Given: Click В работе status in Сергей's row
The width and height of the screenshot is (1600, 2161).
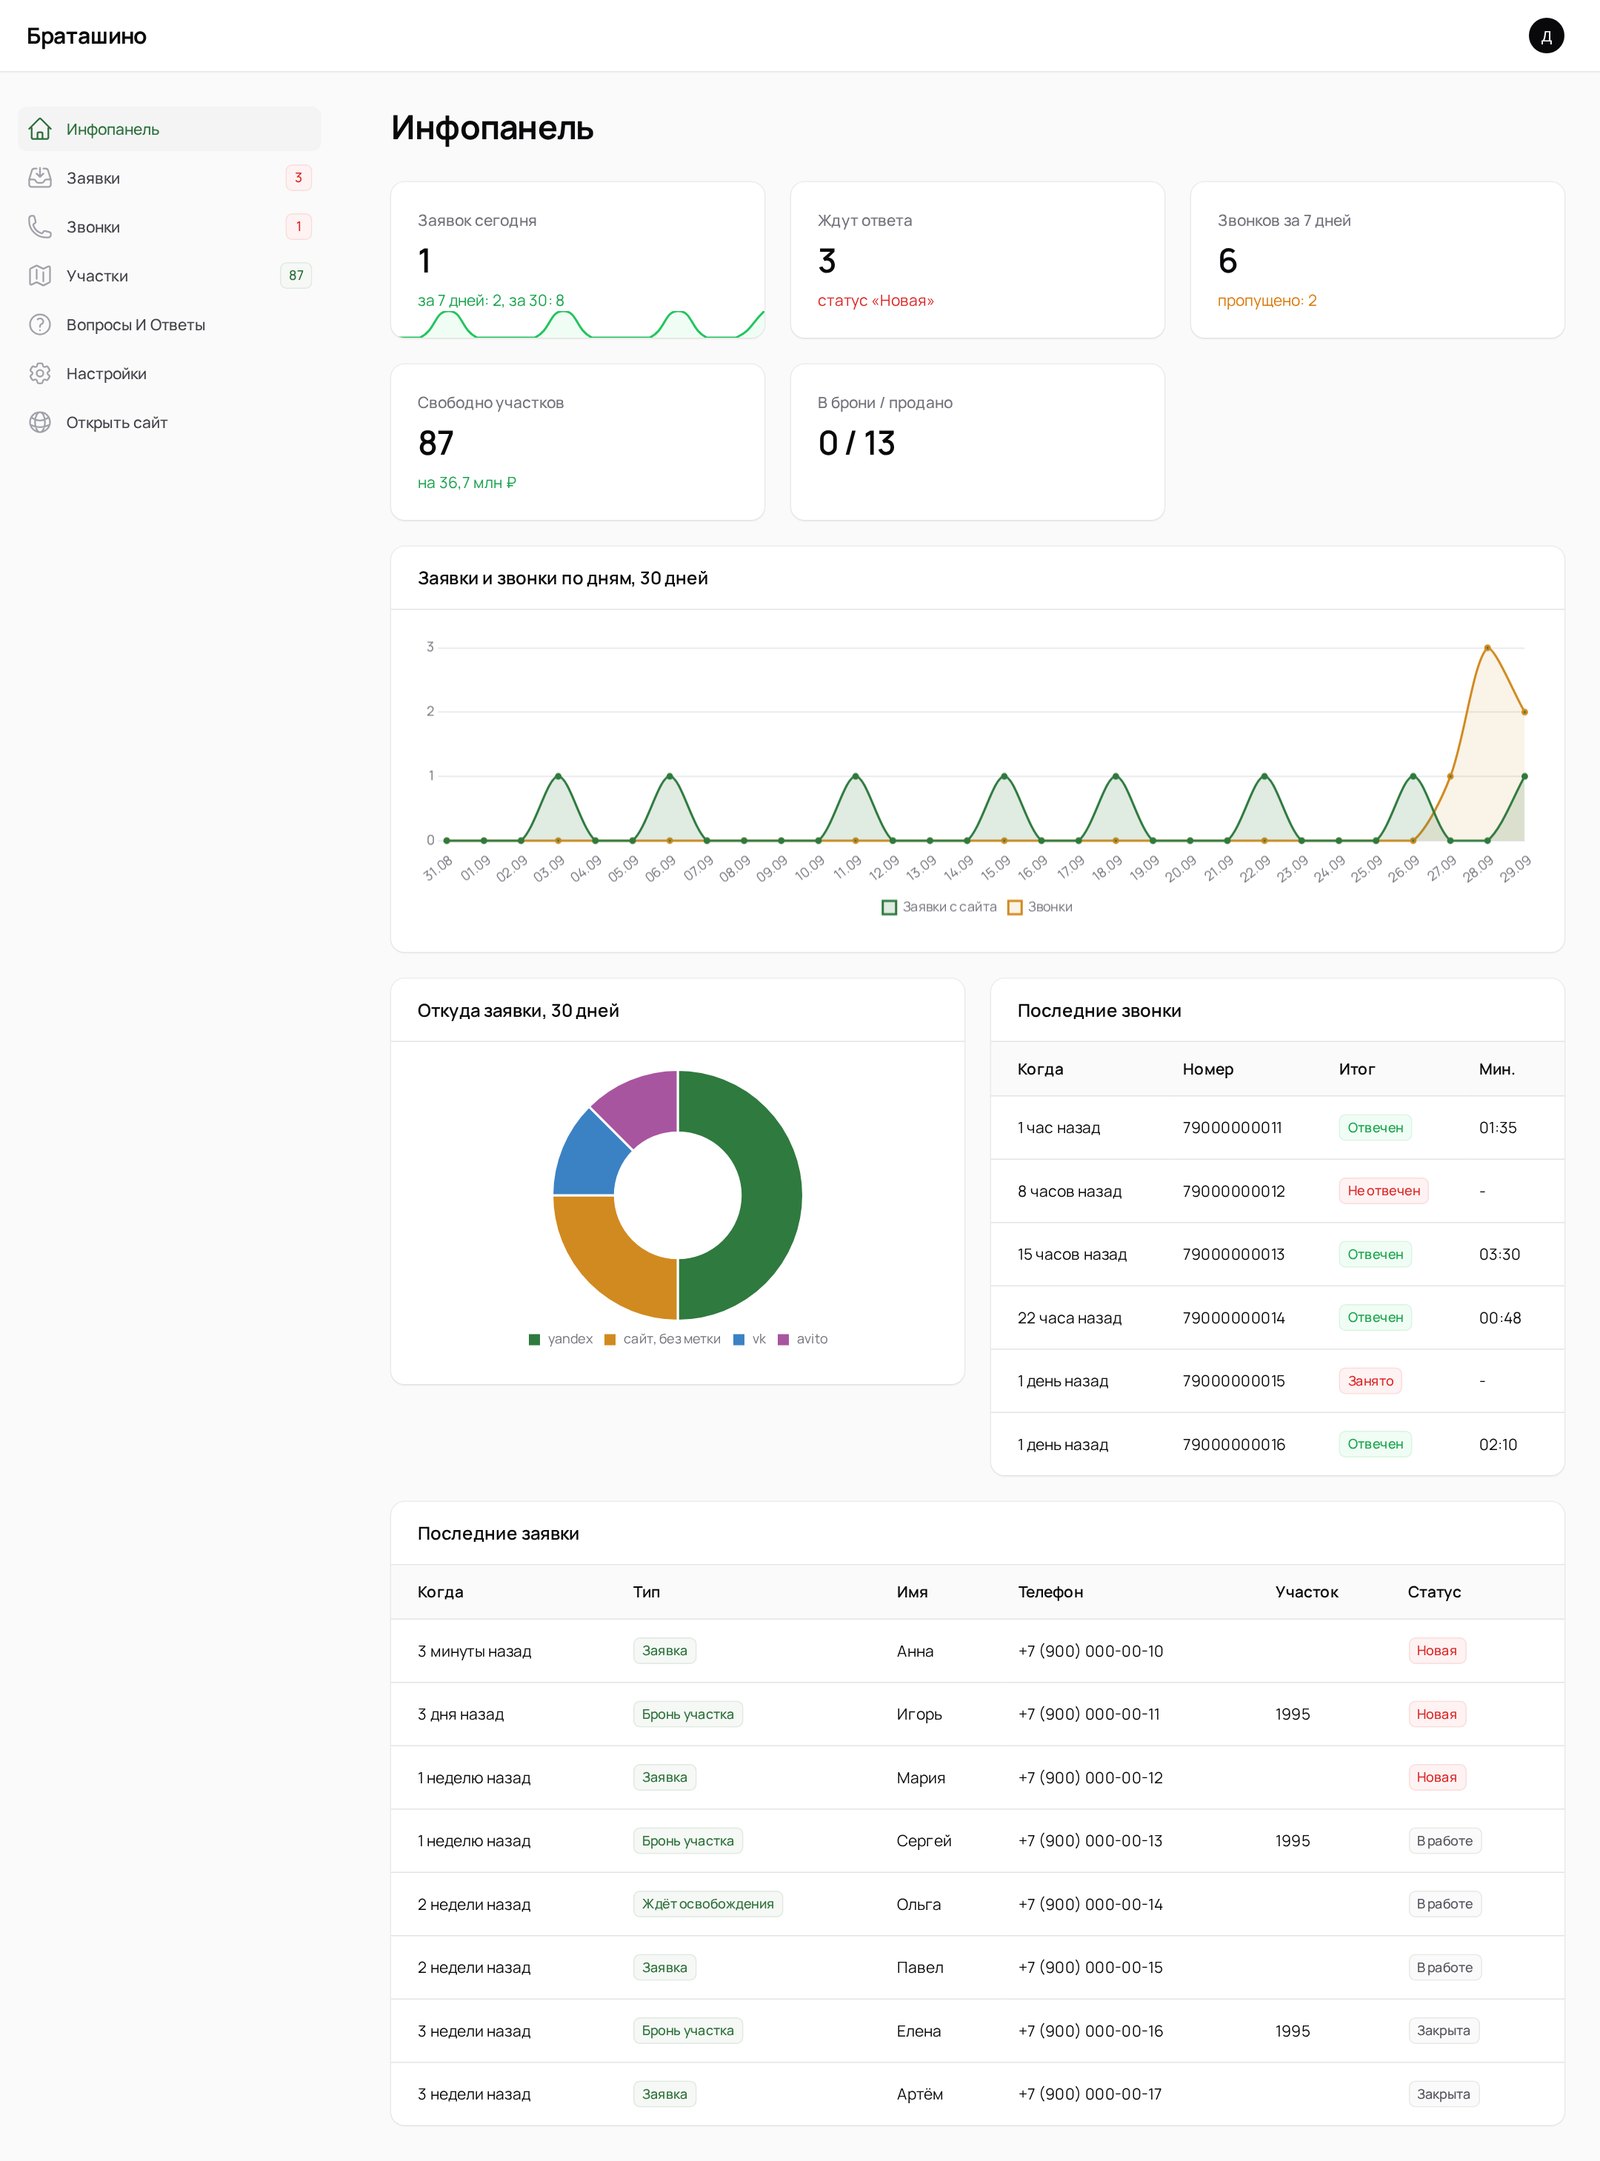Looking at the screenshot, I should (x=1444, y=1841).
